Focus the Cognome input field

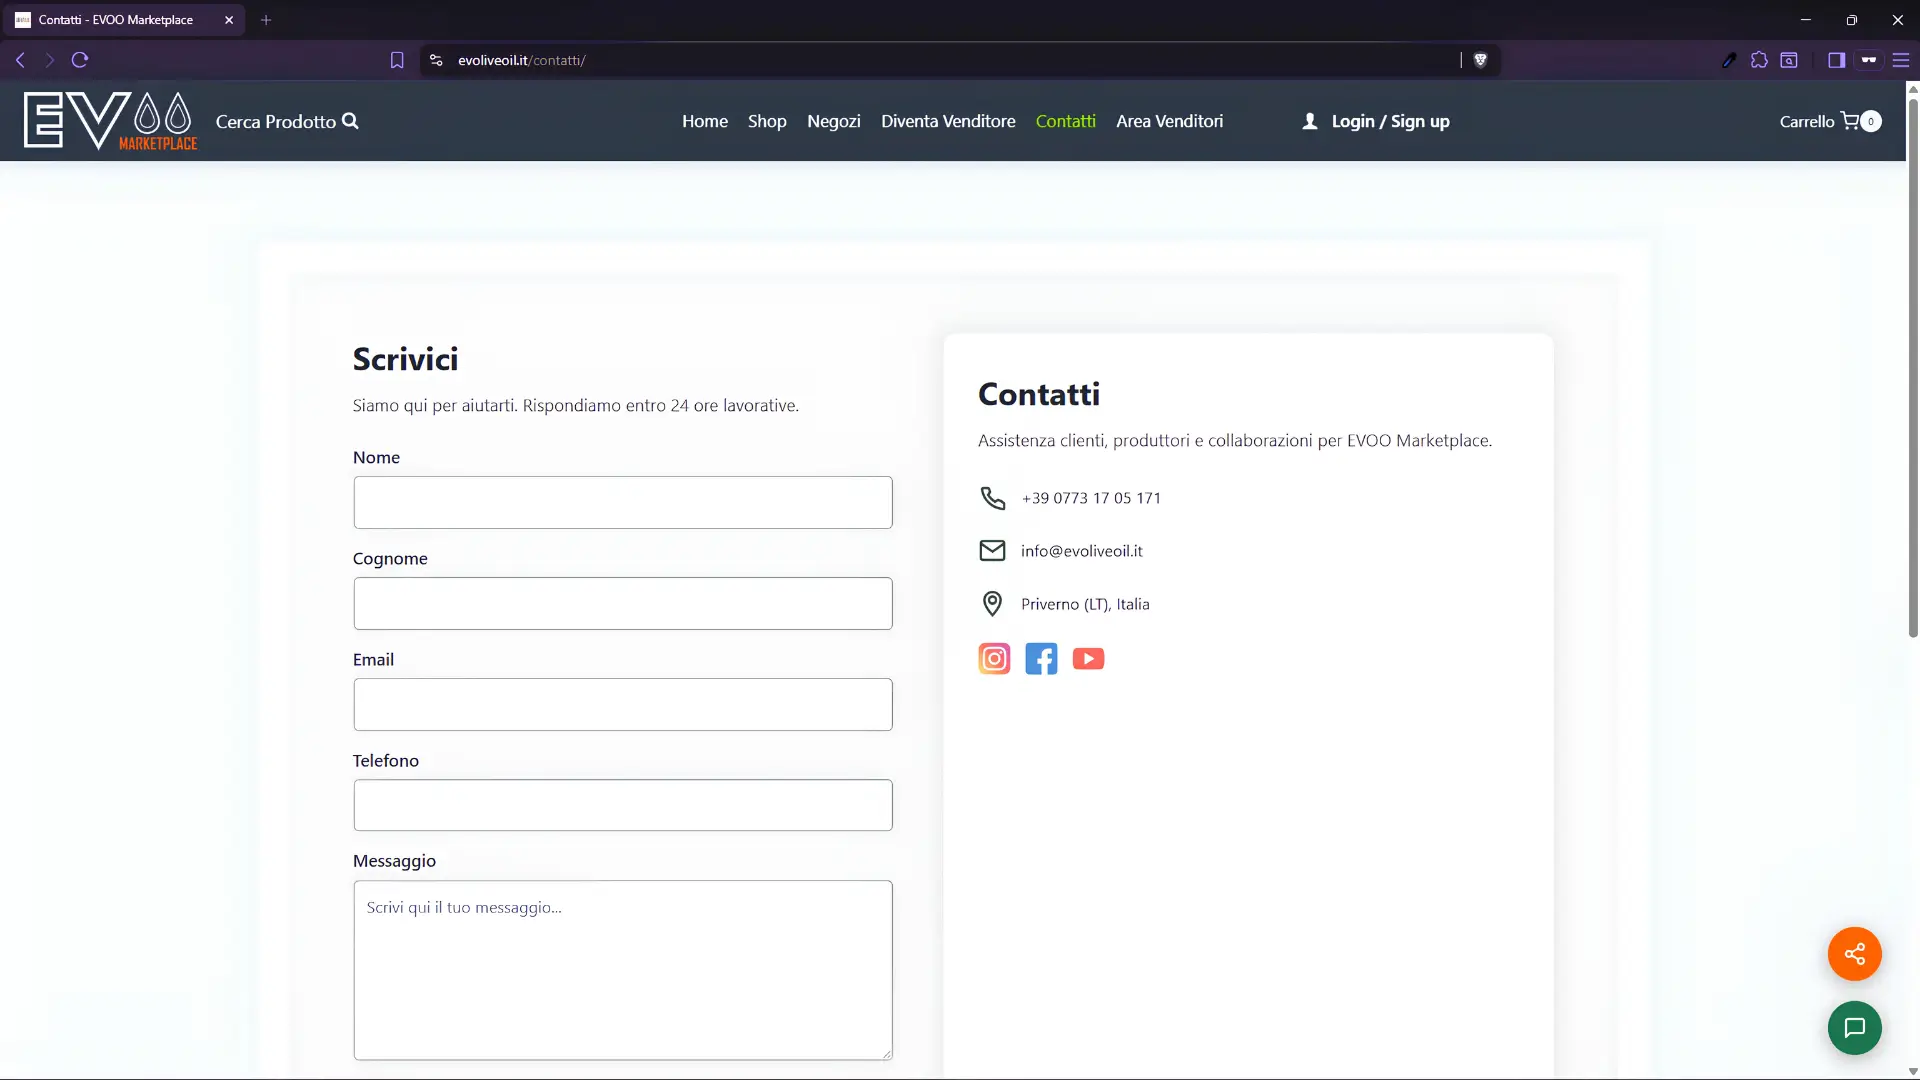click(x=622, y=604)
